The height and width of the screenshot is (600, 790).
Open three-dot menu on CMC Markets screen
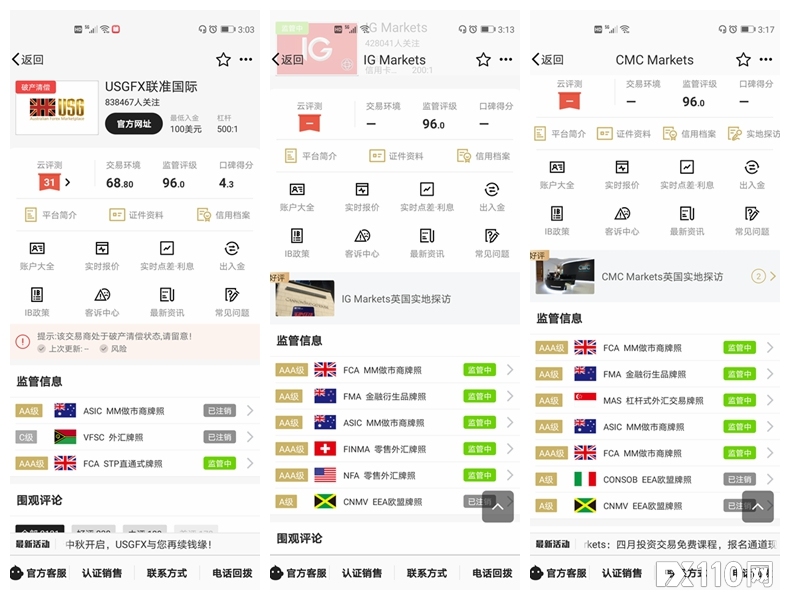(766, 59)
